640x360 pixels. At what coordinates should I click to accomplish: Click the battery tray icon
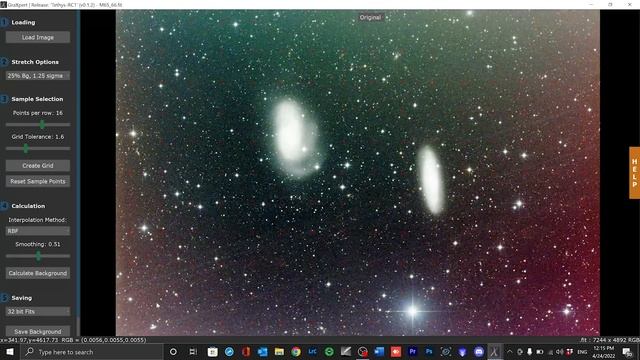[x=540, y=352]
